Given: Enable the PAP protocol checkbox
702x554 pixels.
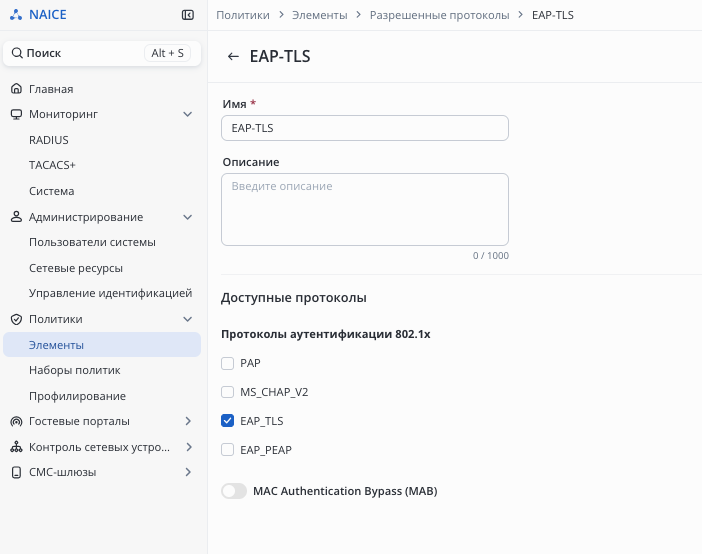Looking at the screenshot, I should (x=228, y=363).
